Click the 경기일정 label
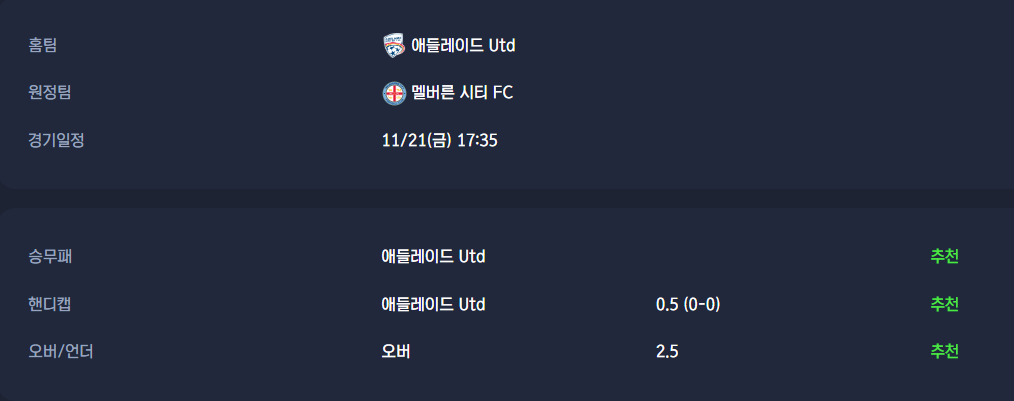The image size is (1014, 401). tap(56, 140)
